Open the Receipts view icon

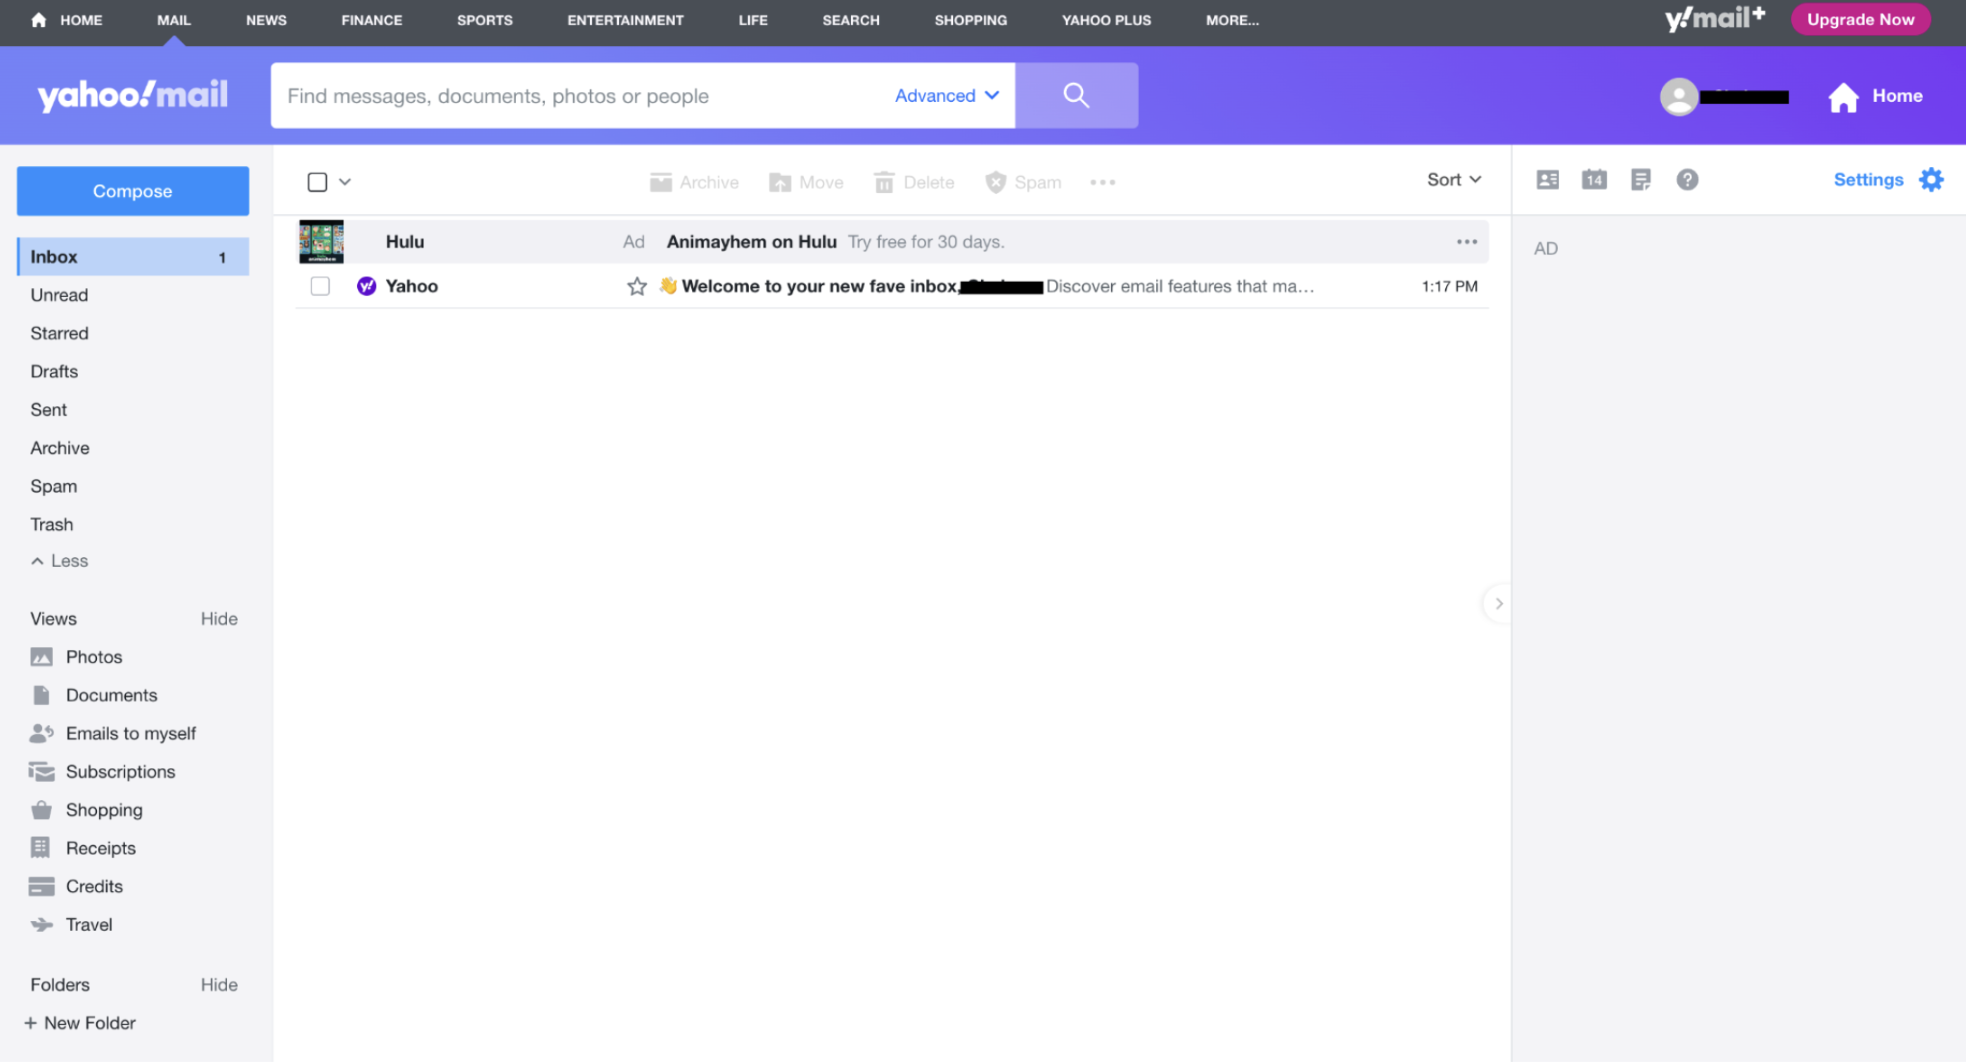[41, 848]
